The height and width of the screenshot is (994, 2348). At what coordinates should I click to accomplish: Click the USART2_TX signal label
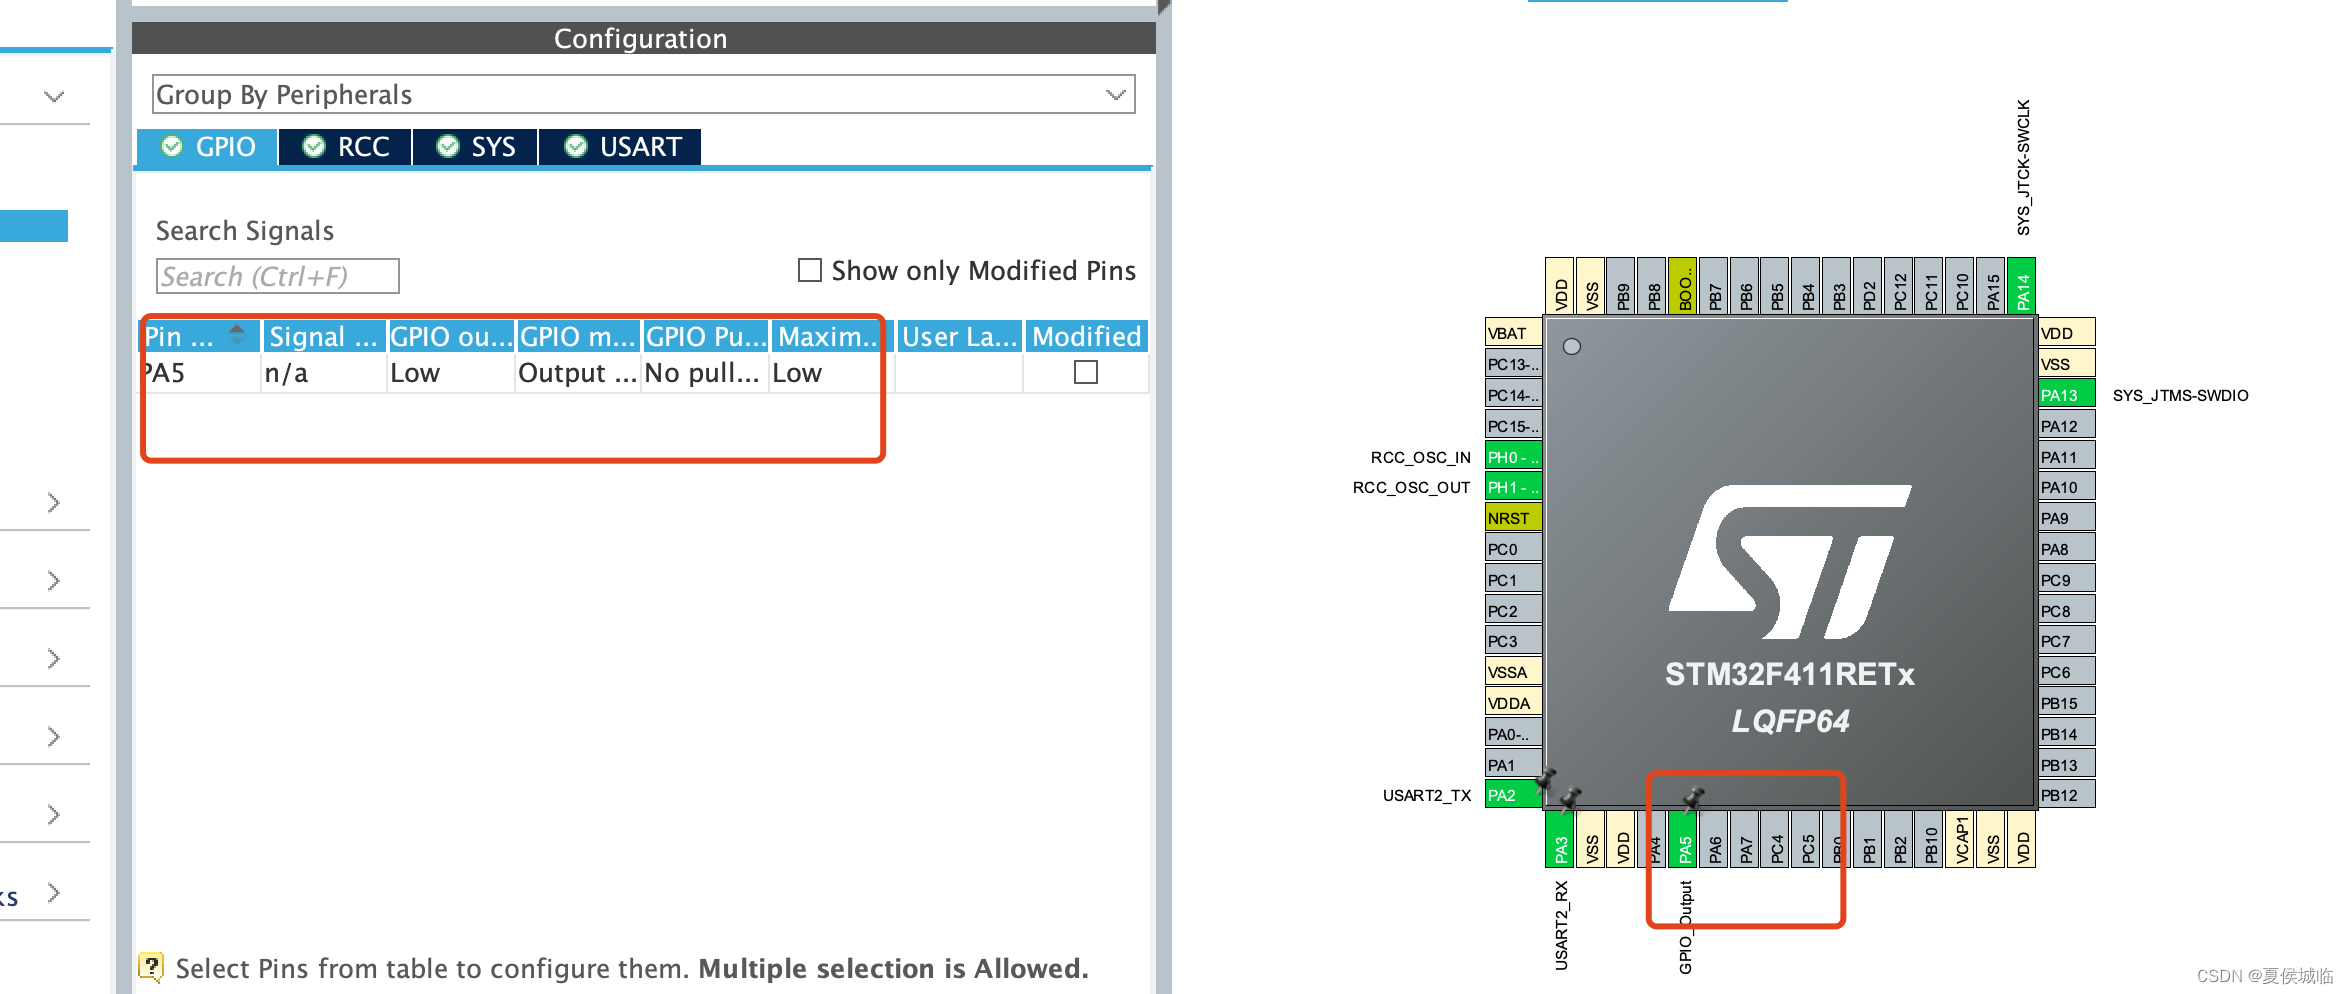(x=1427, y=795)
